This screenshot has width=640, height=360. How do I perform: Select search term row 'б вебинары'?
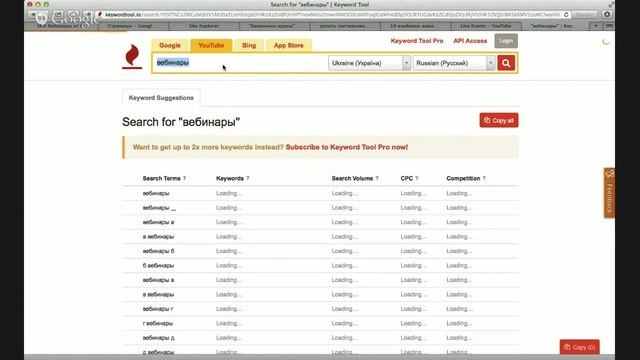[320, 266]
